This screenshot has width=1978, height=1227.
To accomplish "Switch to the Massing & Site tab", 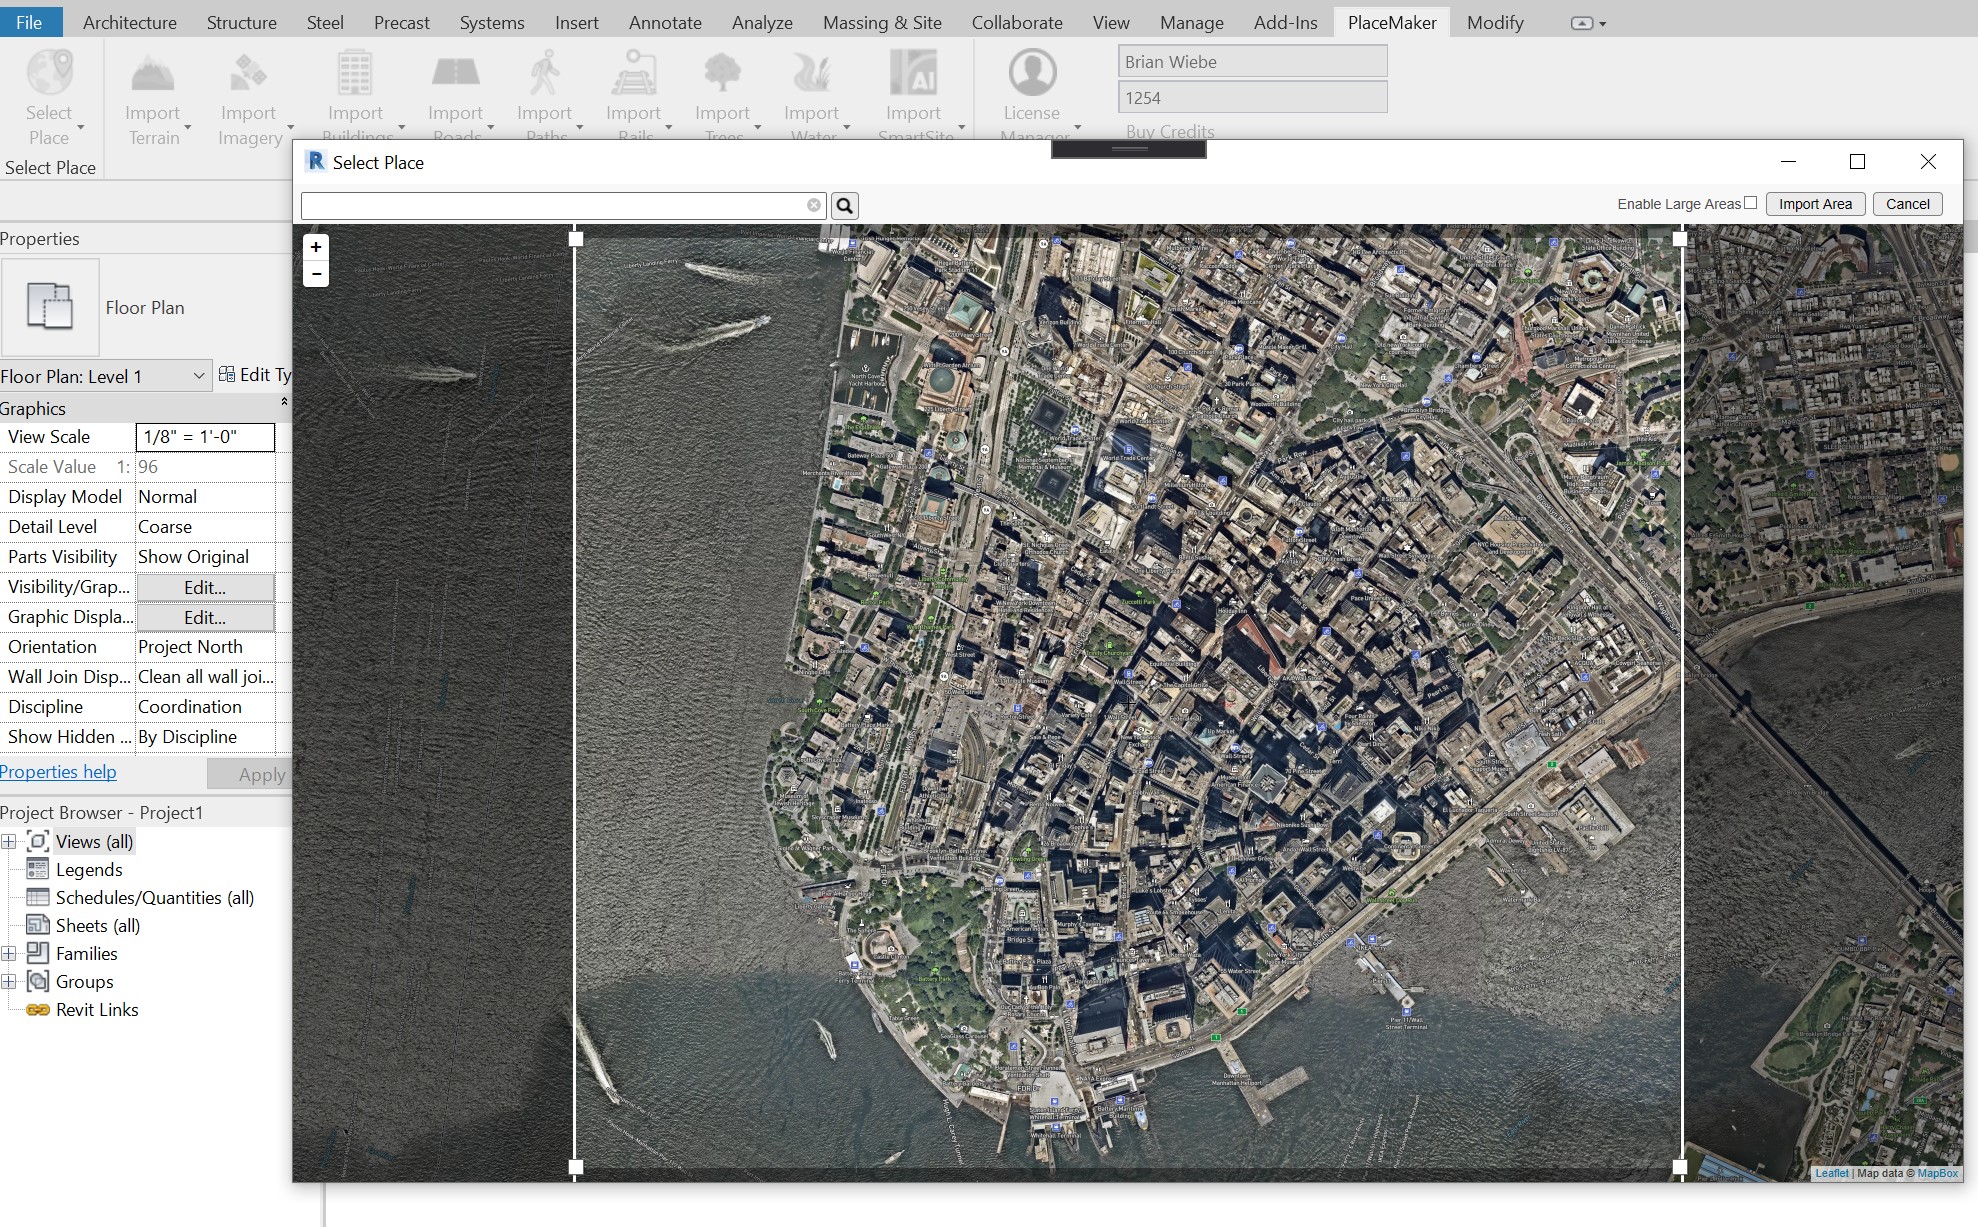I will click(x=881, y=22).
